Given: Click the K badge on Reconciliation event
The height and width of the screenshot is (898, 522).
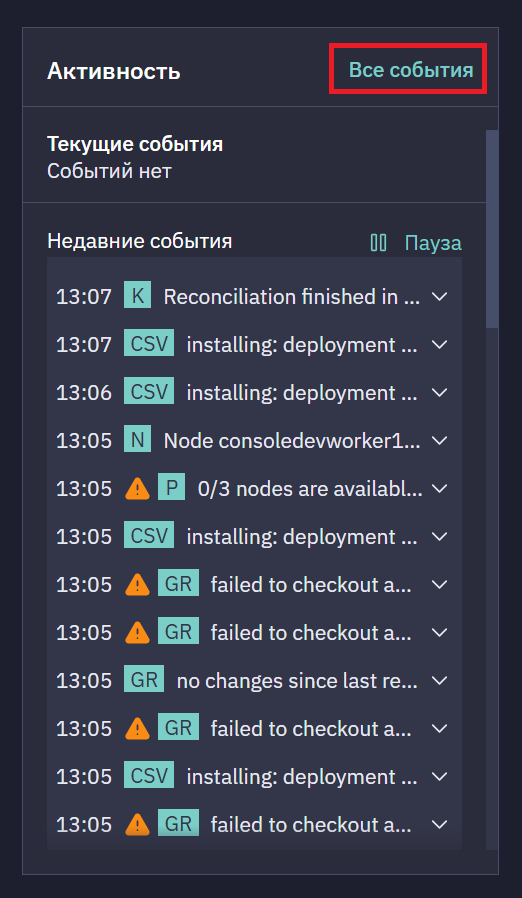Looking at the screenshot, I should (x=138, y=297).
